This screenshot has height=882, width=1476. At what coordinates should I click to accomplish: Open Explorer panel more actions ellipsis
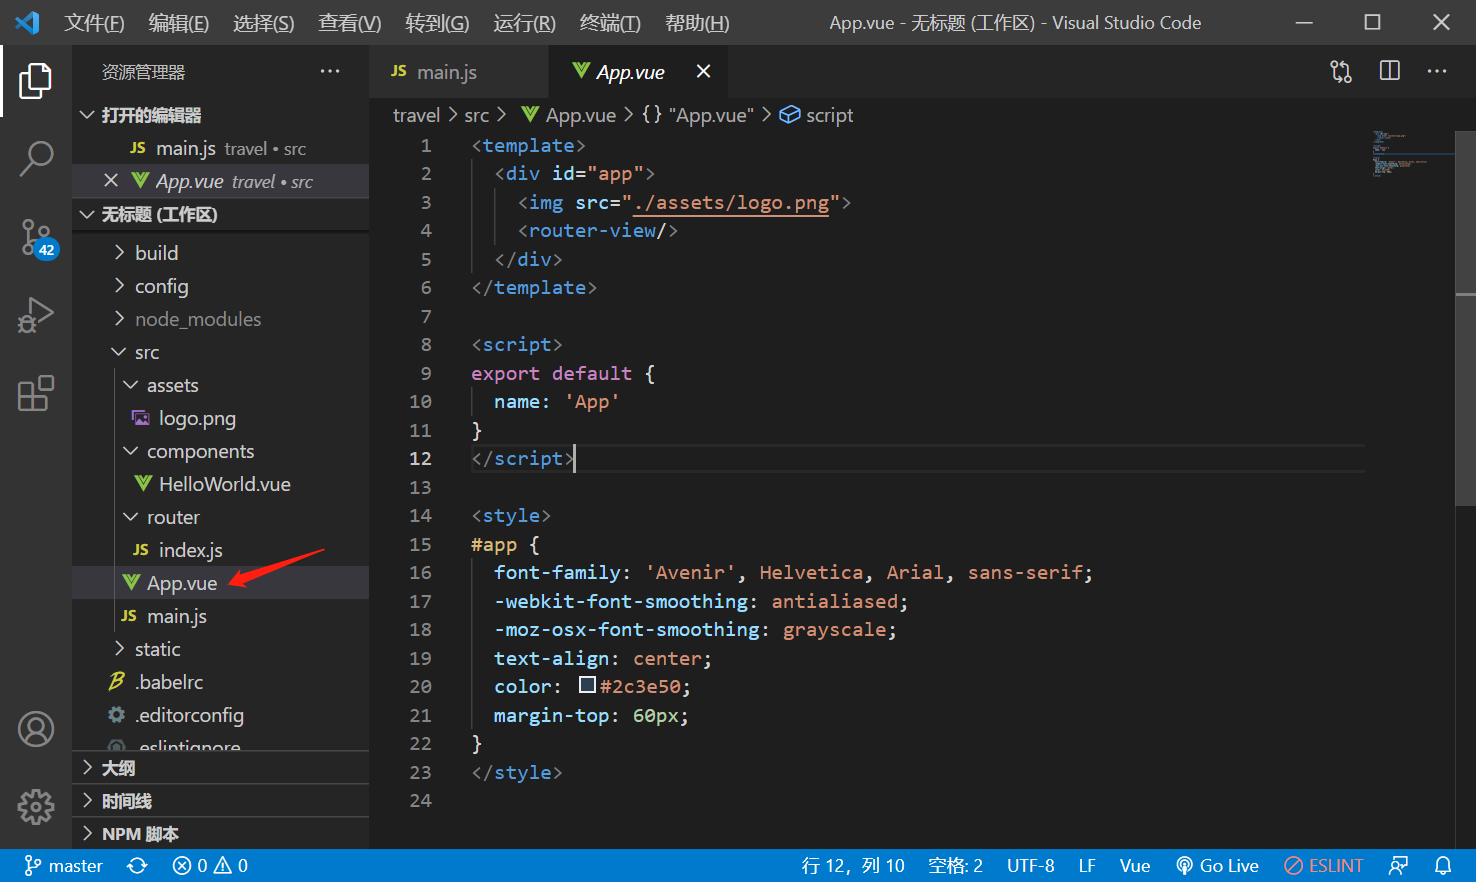point(330,71)
